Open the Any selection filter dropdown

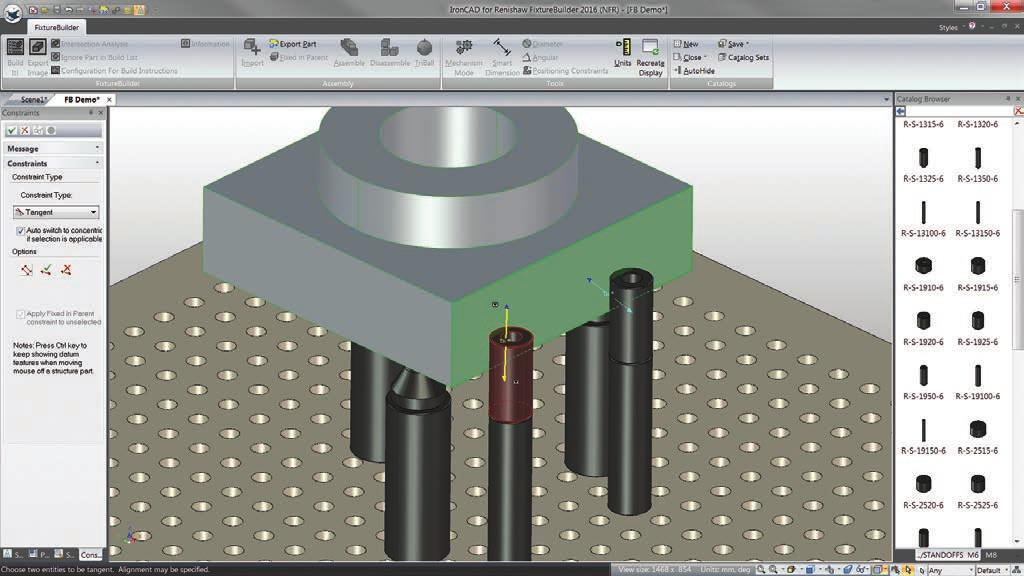pos(951,570)
